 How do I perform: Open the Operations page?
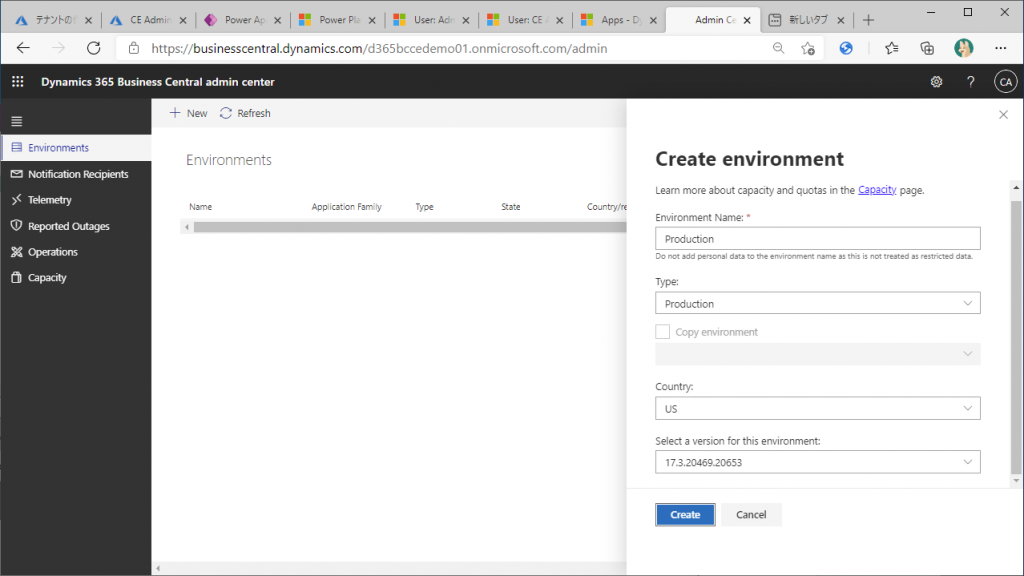click(52, 251)
